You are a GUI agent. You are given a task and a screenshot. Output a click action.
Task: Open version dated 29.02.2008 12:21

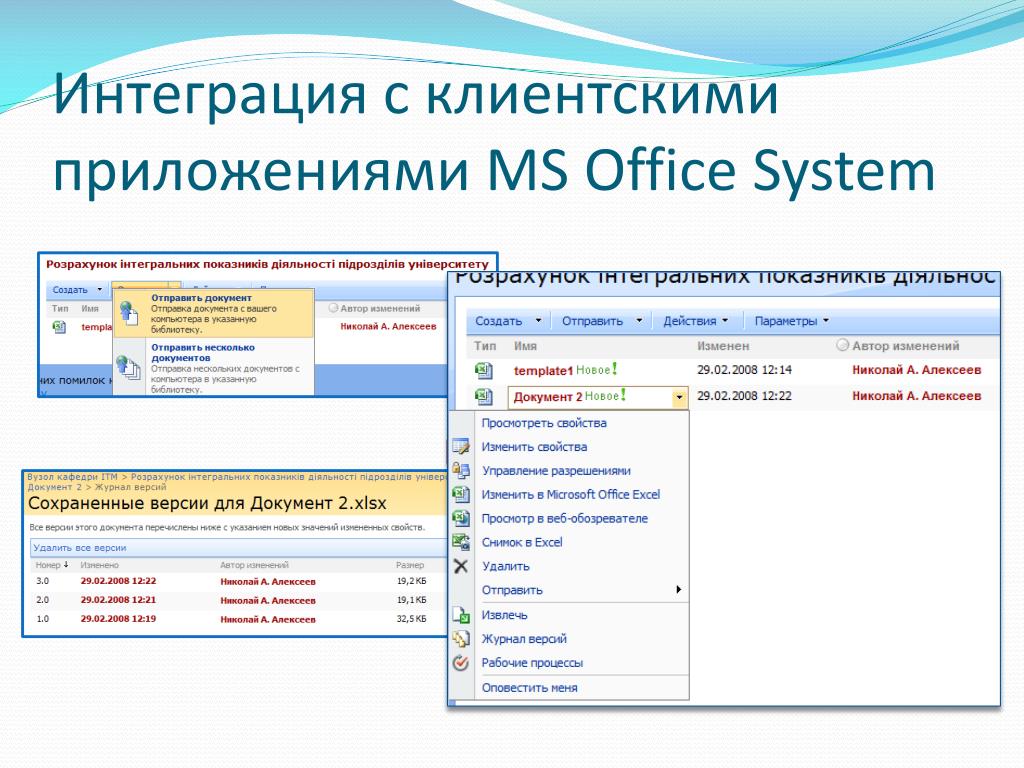point(118,600)
